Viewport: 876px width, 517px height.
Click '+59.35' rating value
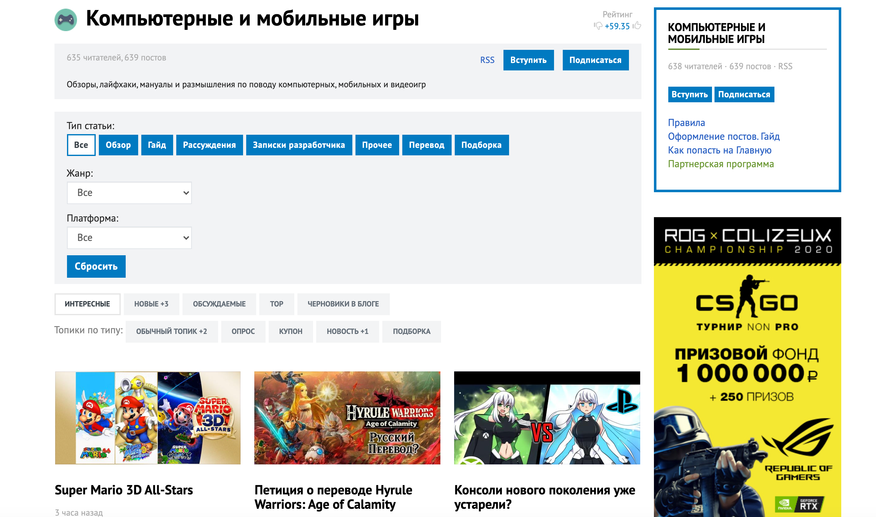(617, 26)
